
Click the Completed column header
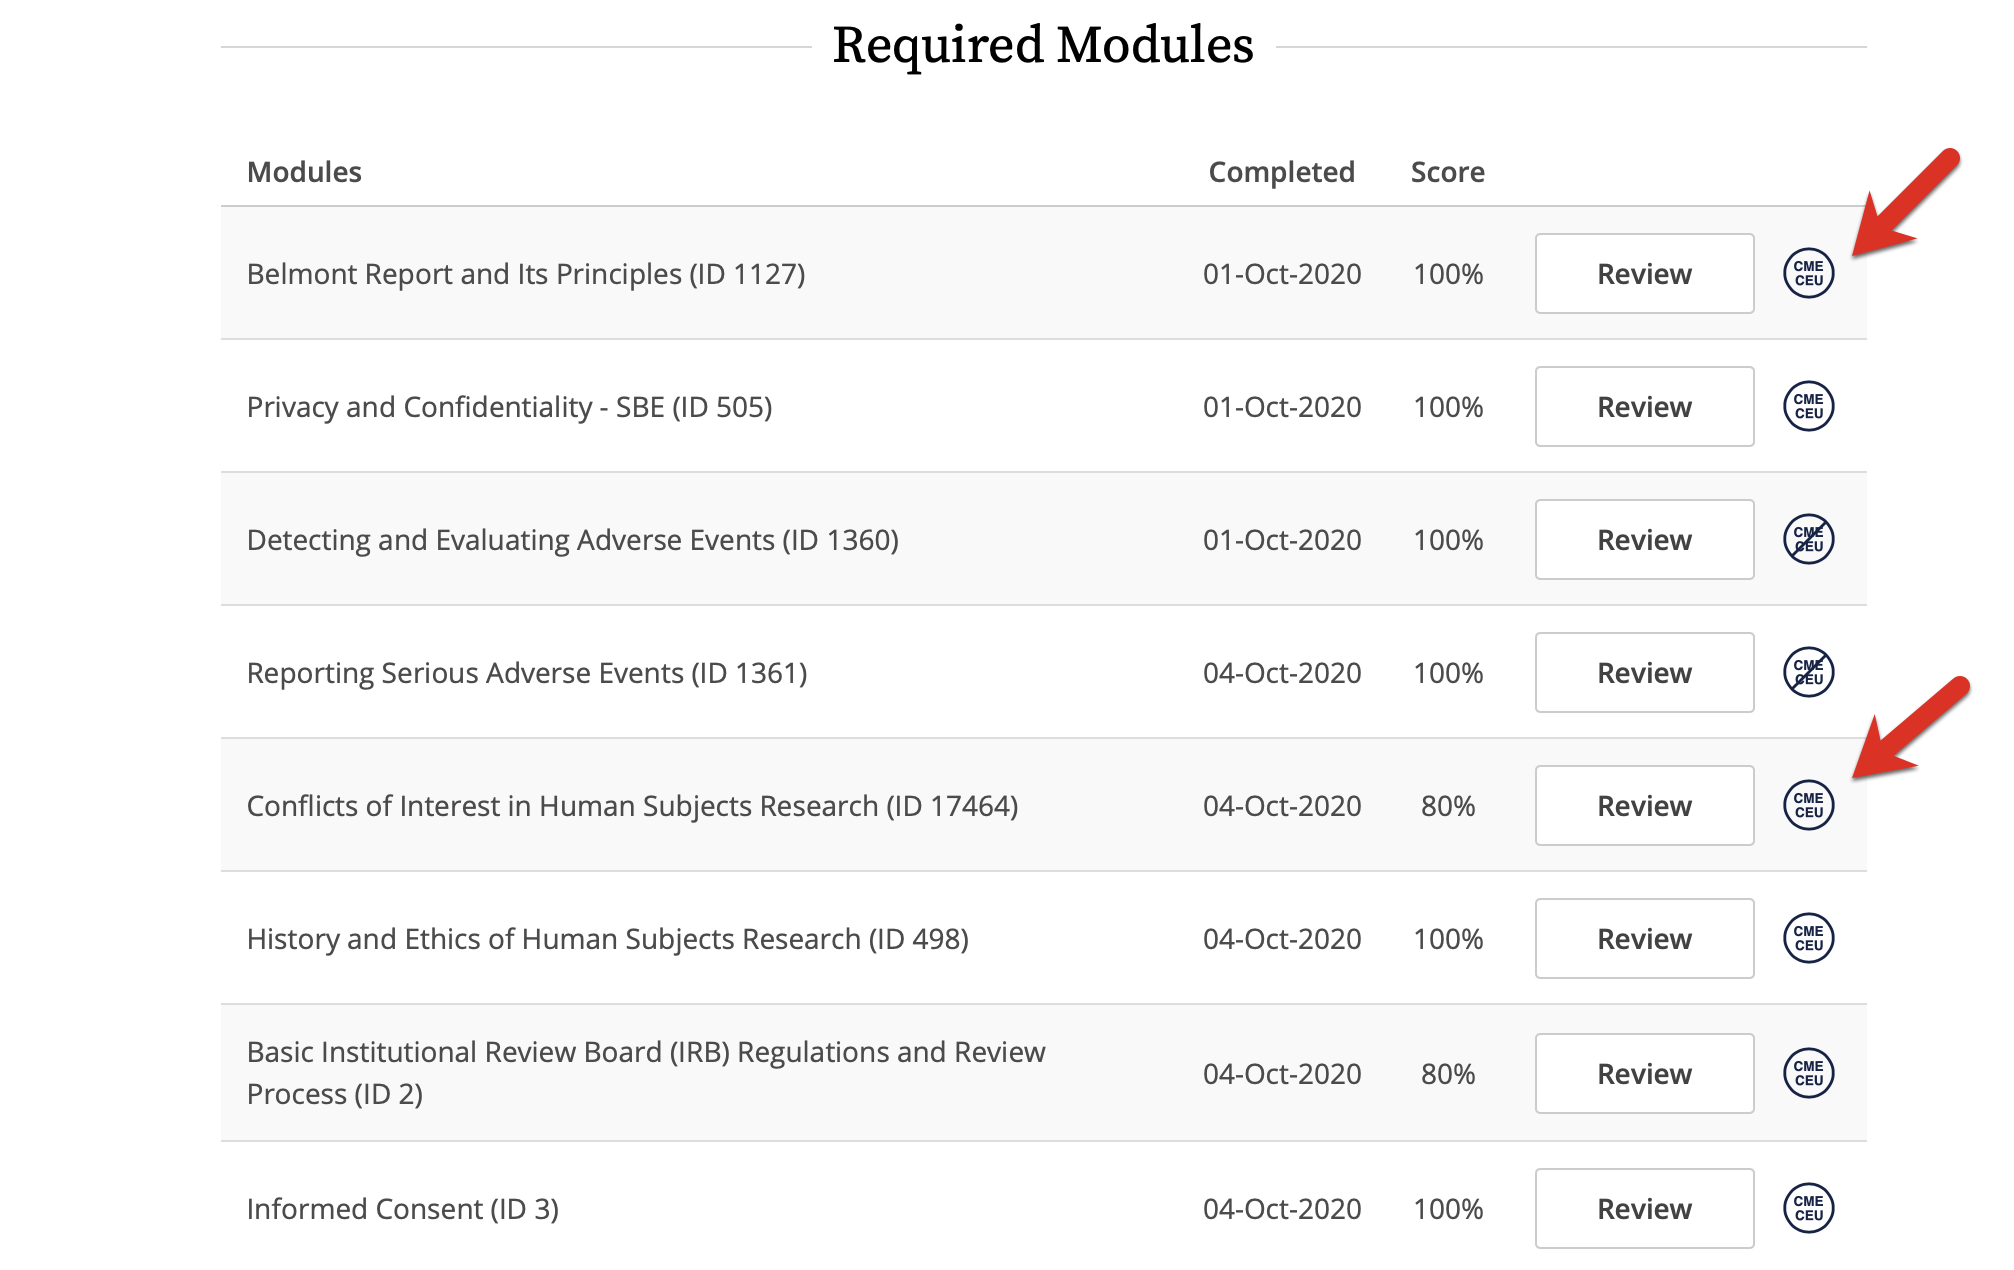click(1282, 172)
